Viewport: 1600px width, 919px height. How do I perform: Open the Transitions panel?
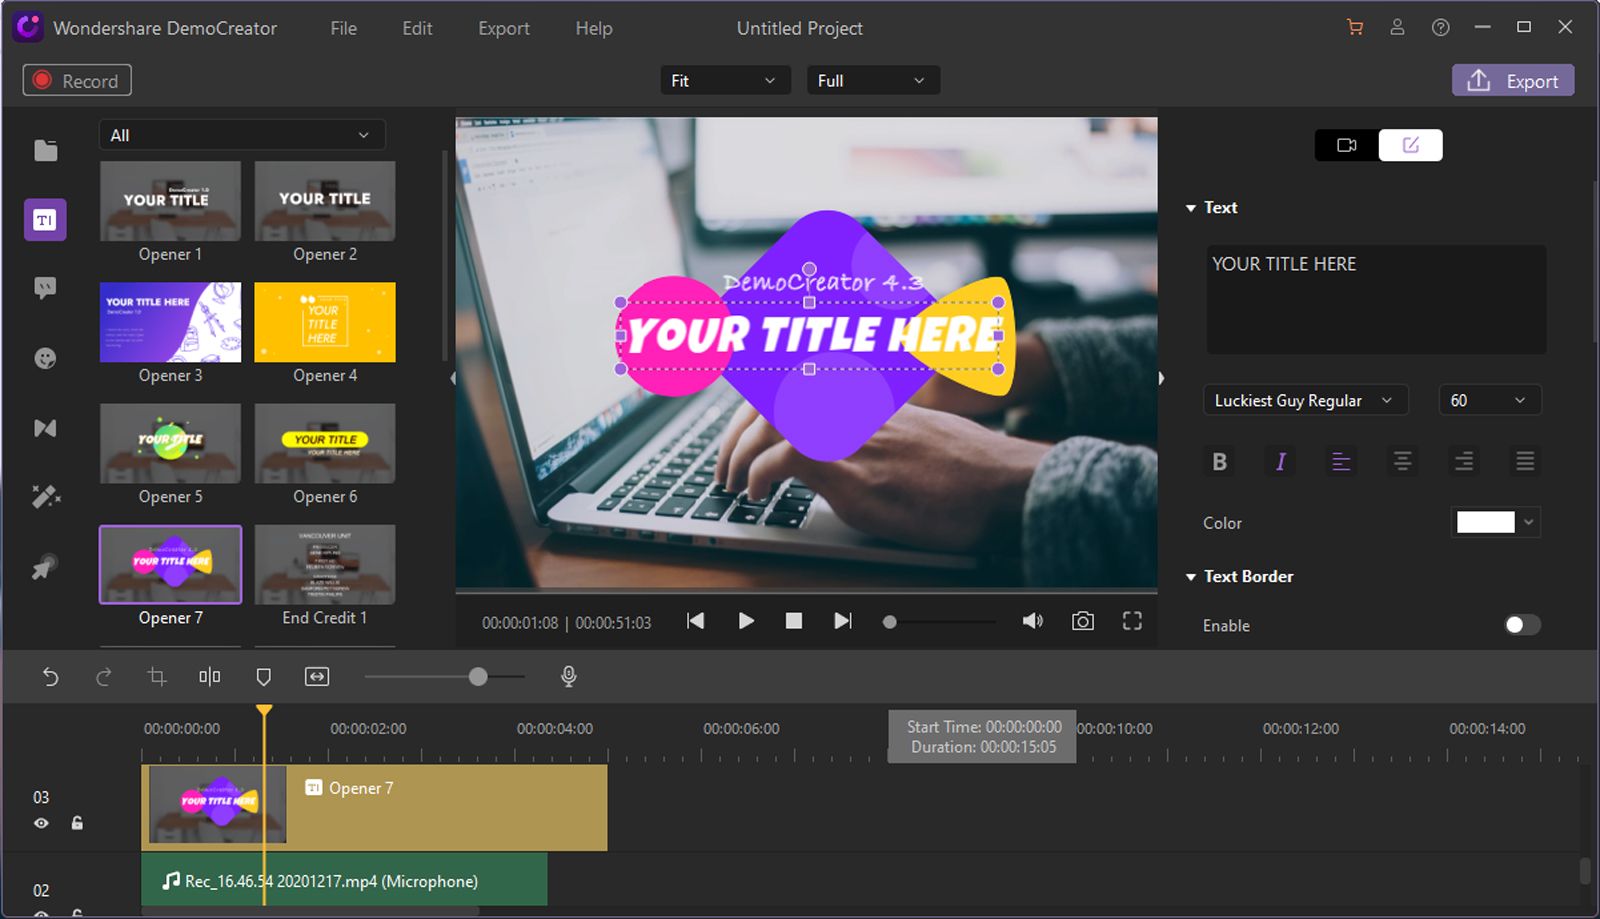point(45,427)
